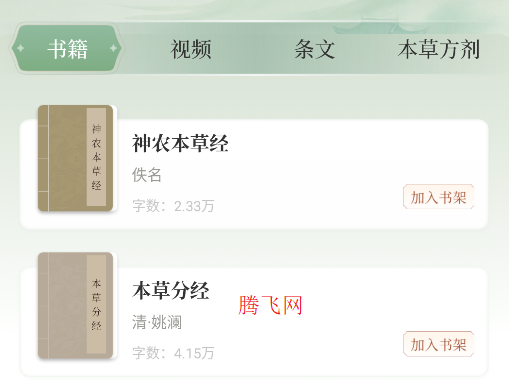Viewport: 509px width, 385px height.
Task: Click the red 腾飞网 watermark text
Action: tap(270, 305)
